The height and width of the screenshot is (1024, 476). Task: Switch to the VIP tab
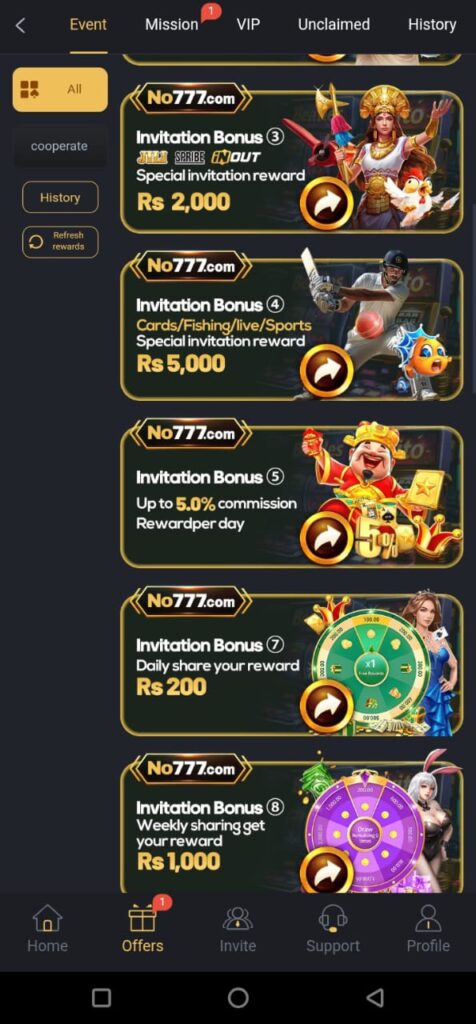(x=248, y=25)
